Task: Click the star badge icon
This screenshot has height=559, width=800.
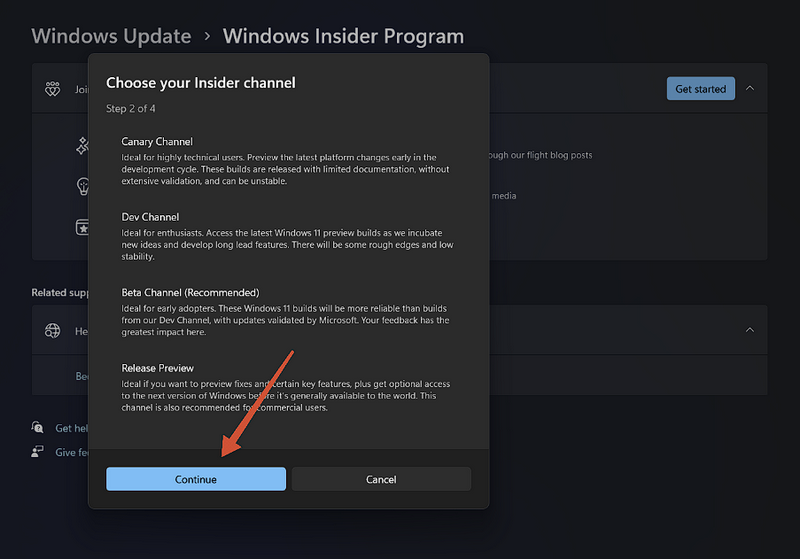Action: point(82,227)
